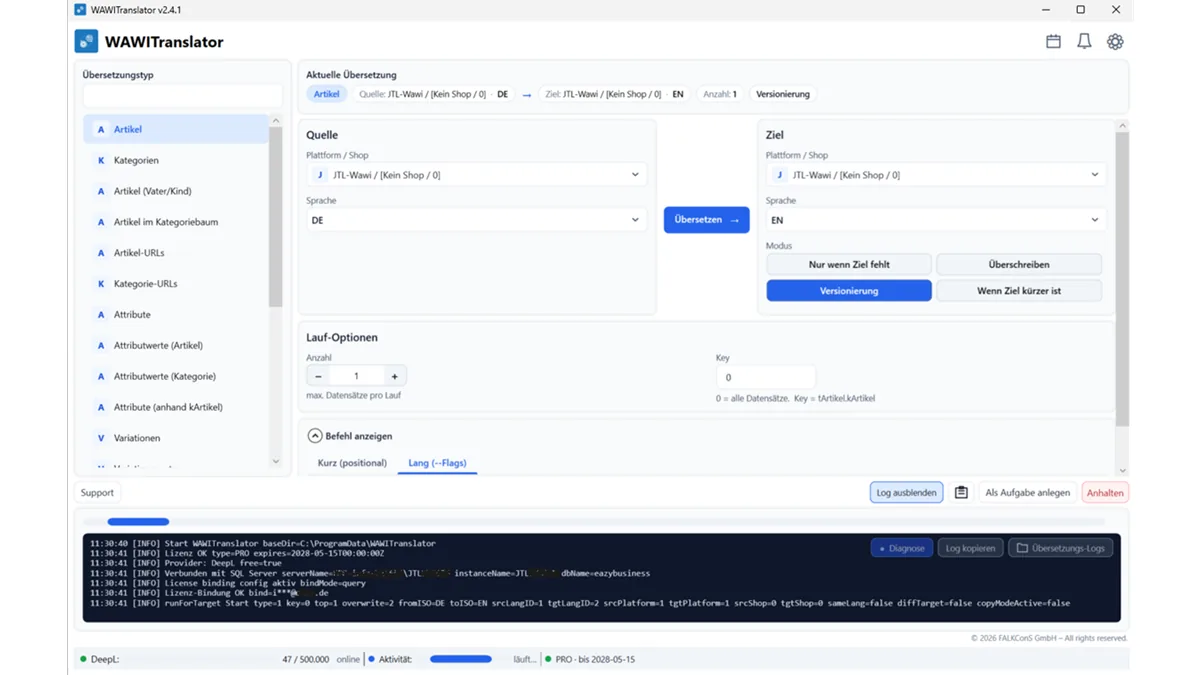This screenshot has width=1200, height=675.
Task: Click Als Aufgabe anlegen button
Action: pos(1027,492)
